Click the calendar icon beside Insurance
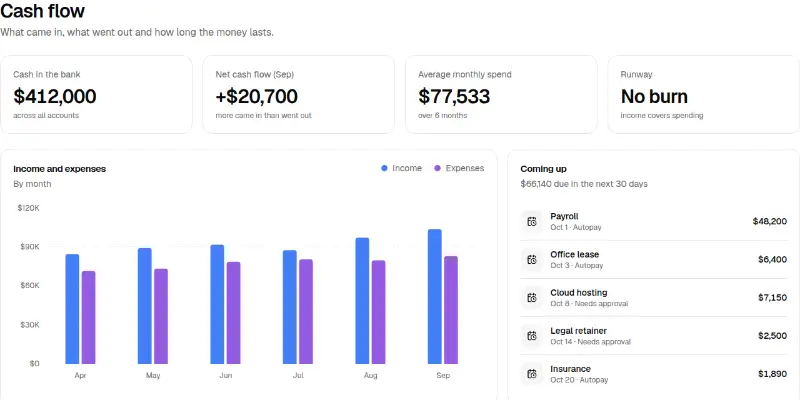This screenshot has height=400, width=800. pos(532,374)
